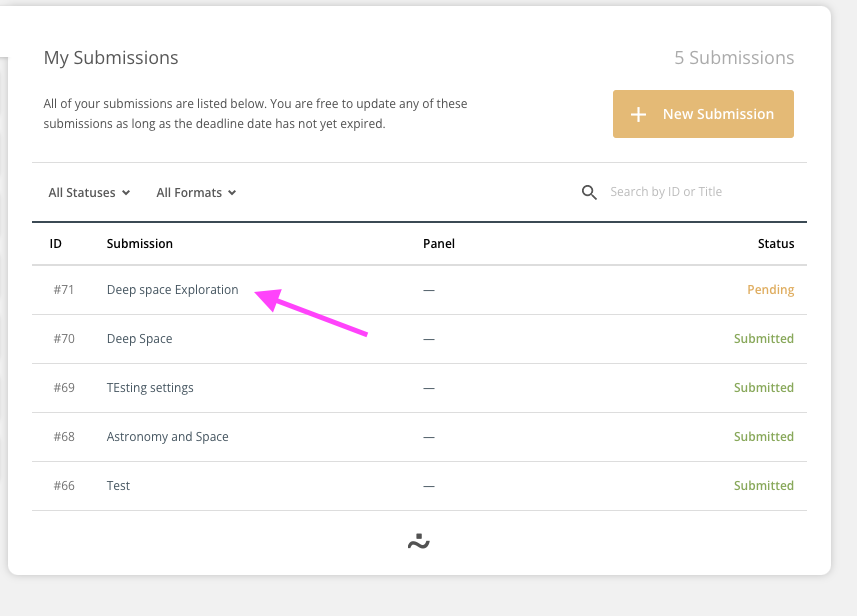The image size is (857, 616).
Task: Click the 5 Submissions counter
Action: (x=734, y=58)
